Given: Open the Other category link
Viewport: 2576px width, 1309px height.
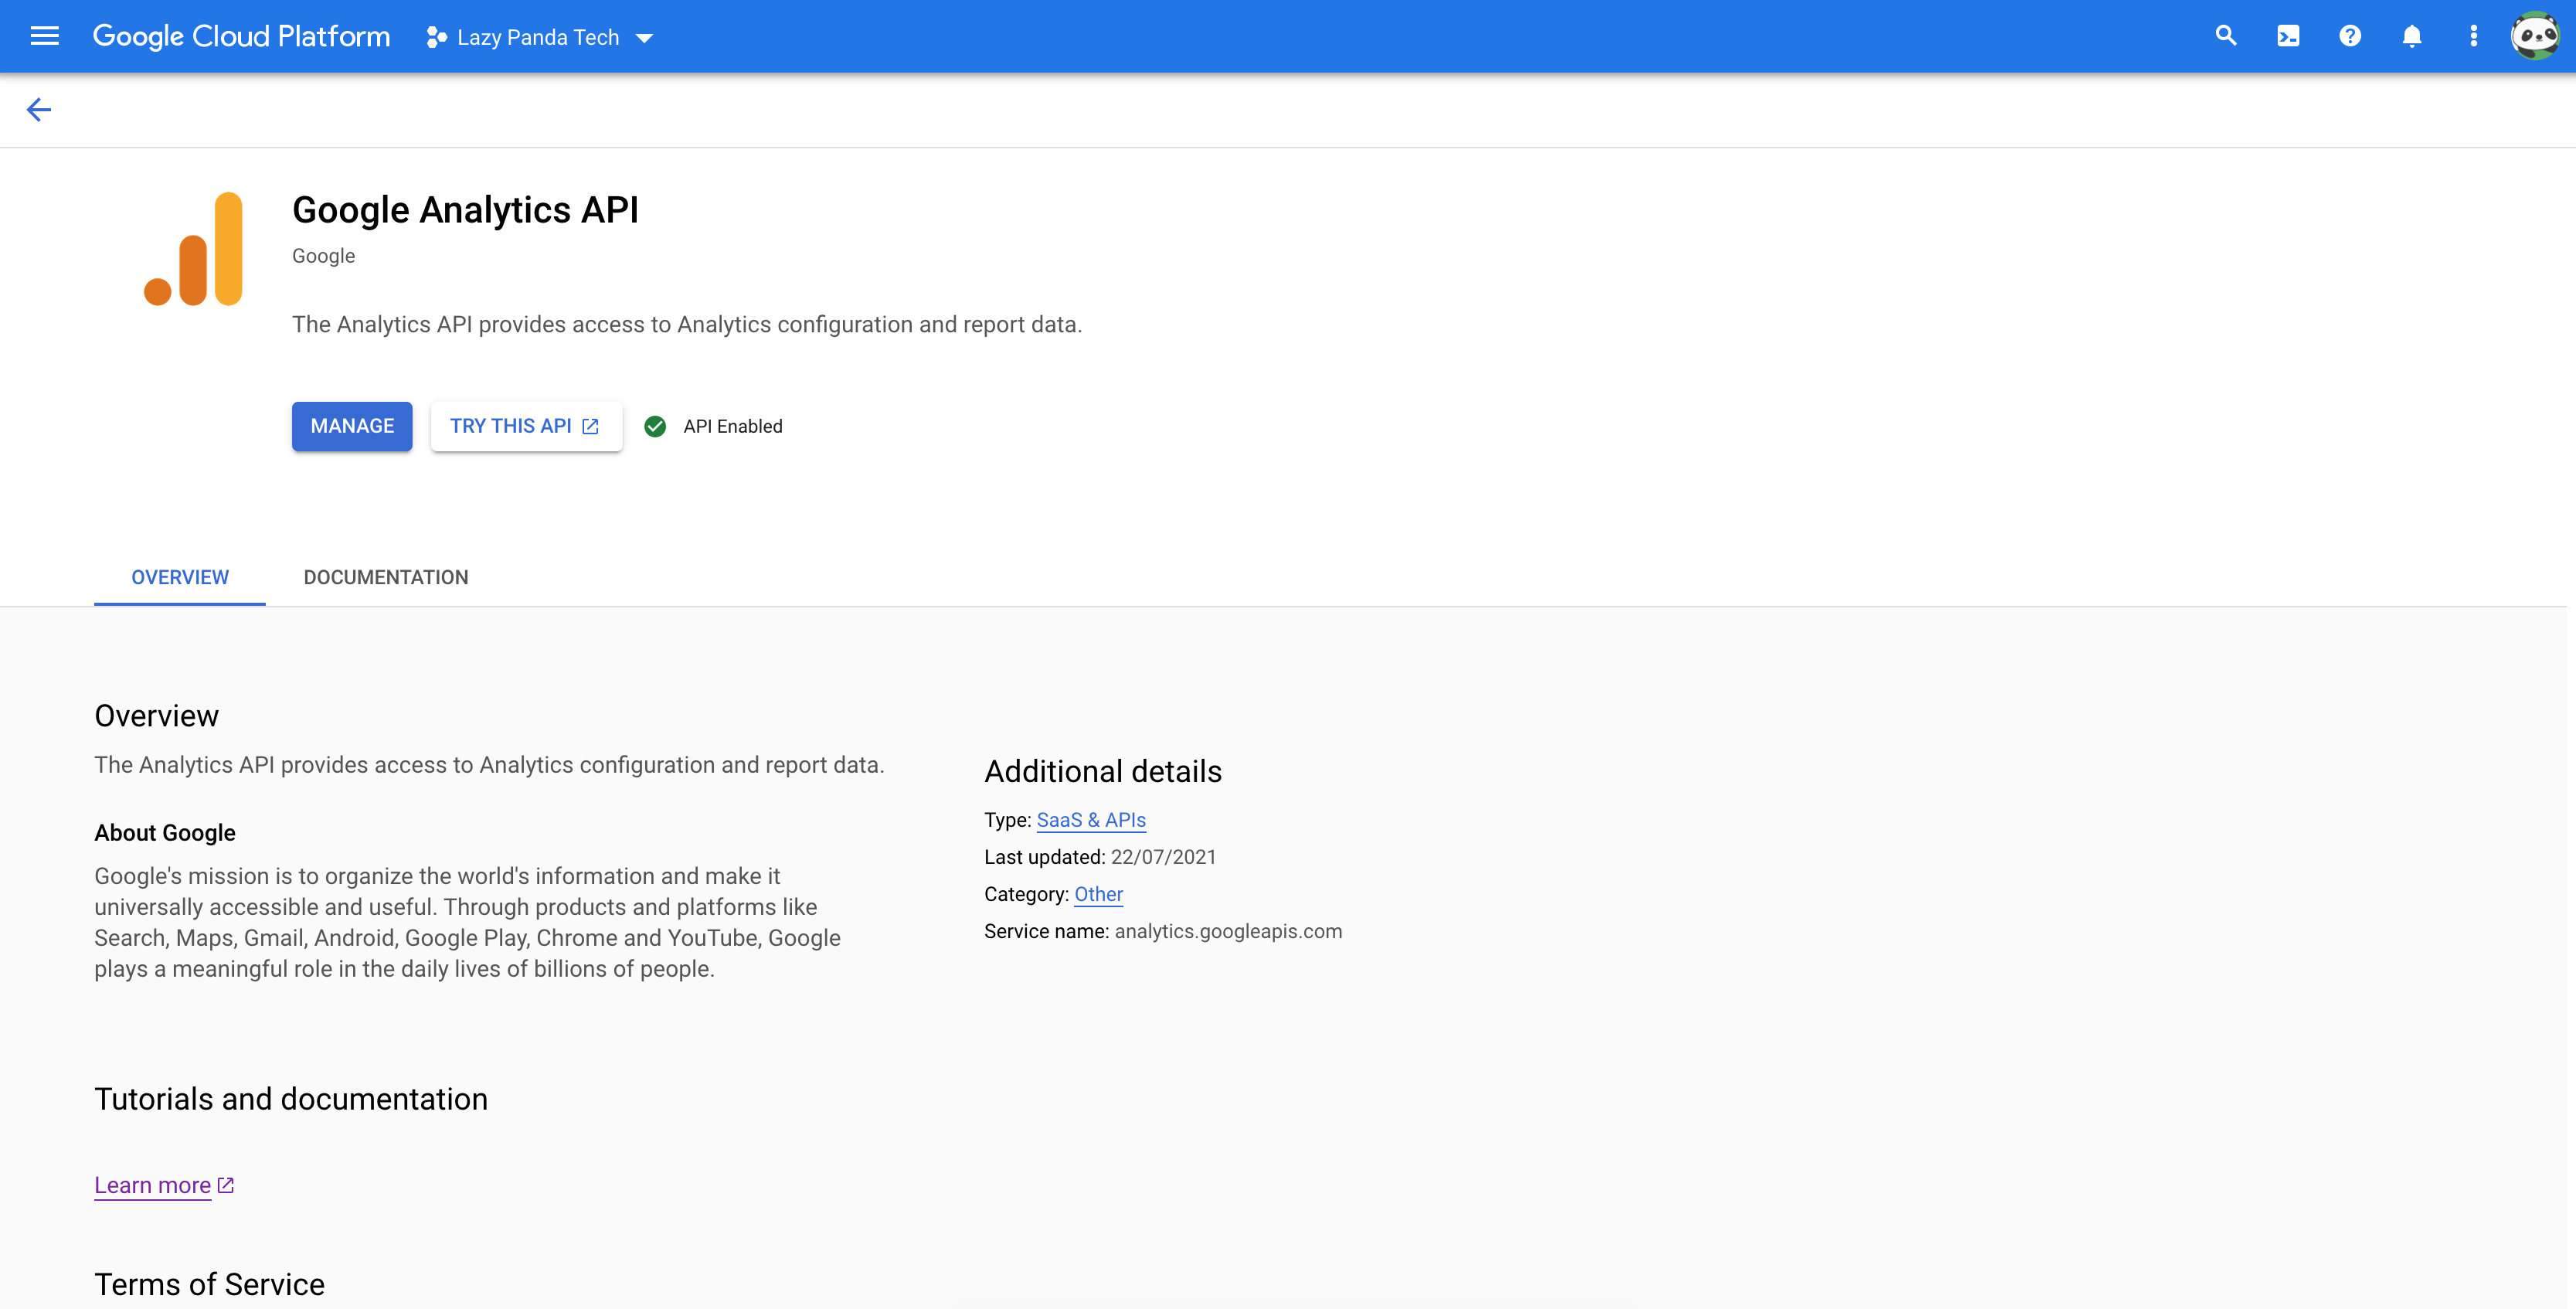Looking at the screenshot, I should (1098, 894).
